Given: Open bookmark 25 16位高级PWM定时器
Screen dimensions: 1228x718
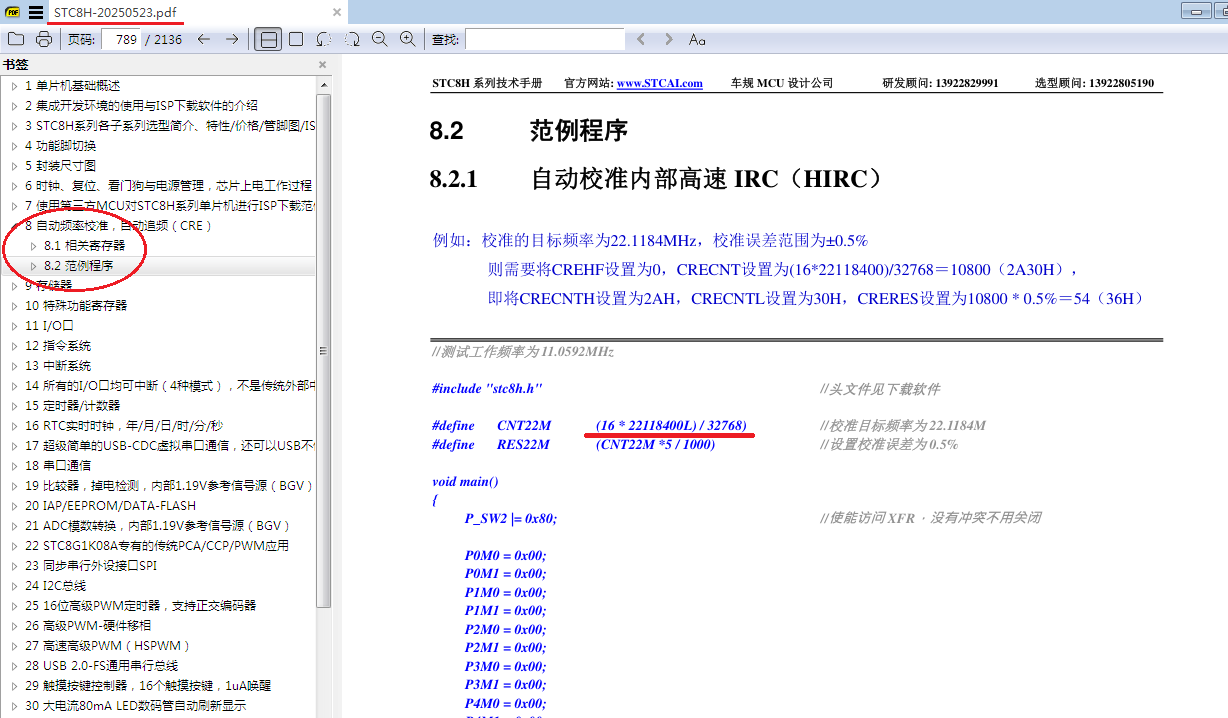Looking at the screenshot, I should click(x=141, y=605).
